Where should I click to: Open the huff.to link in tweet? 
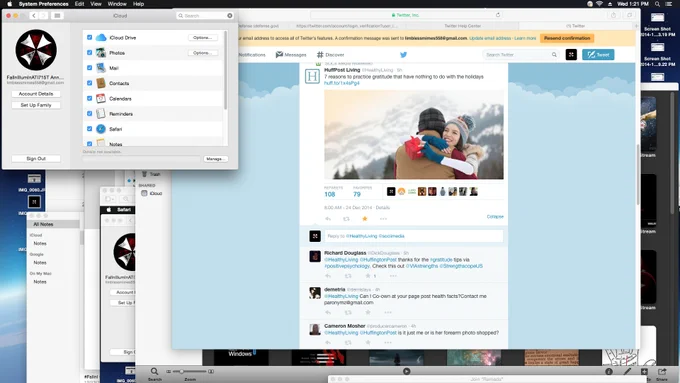(x=342, y=83)
